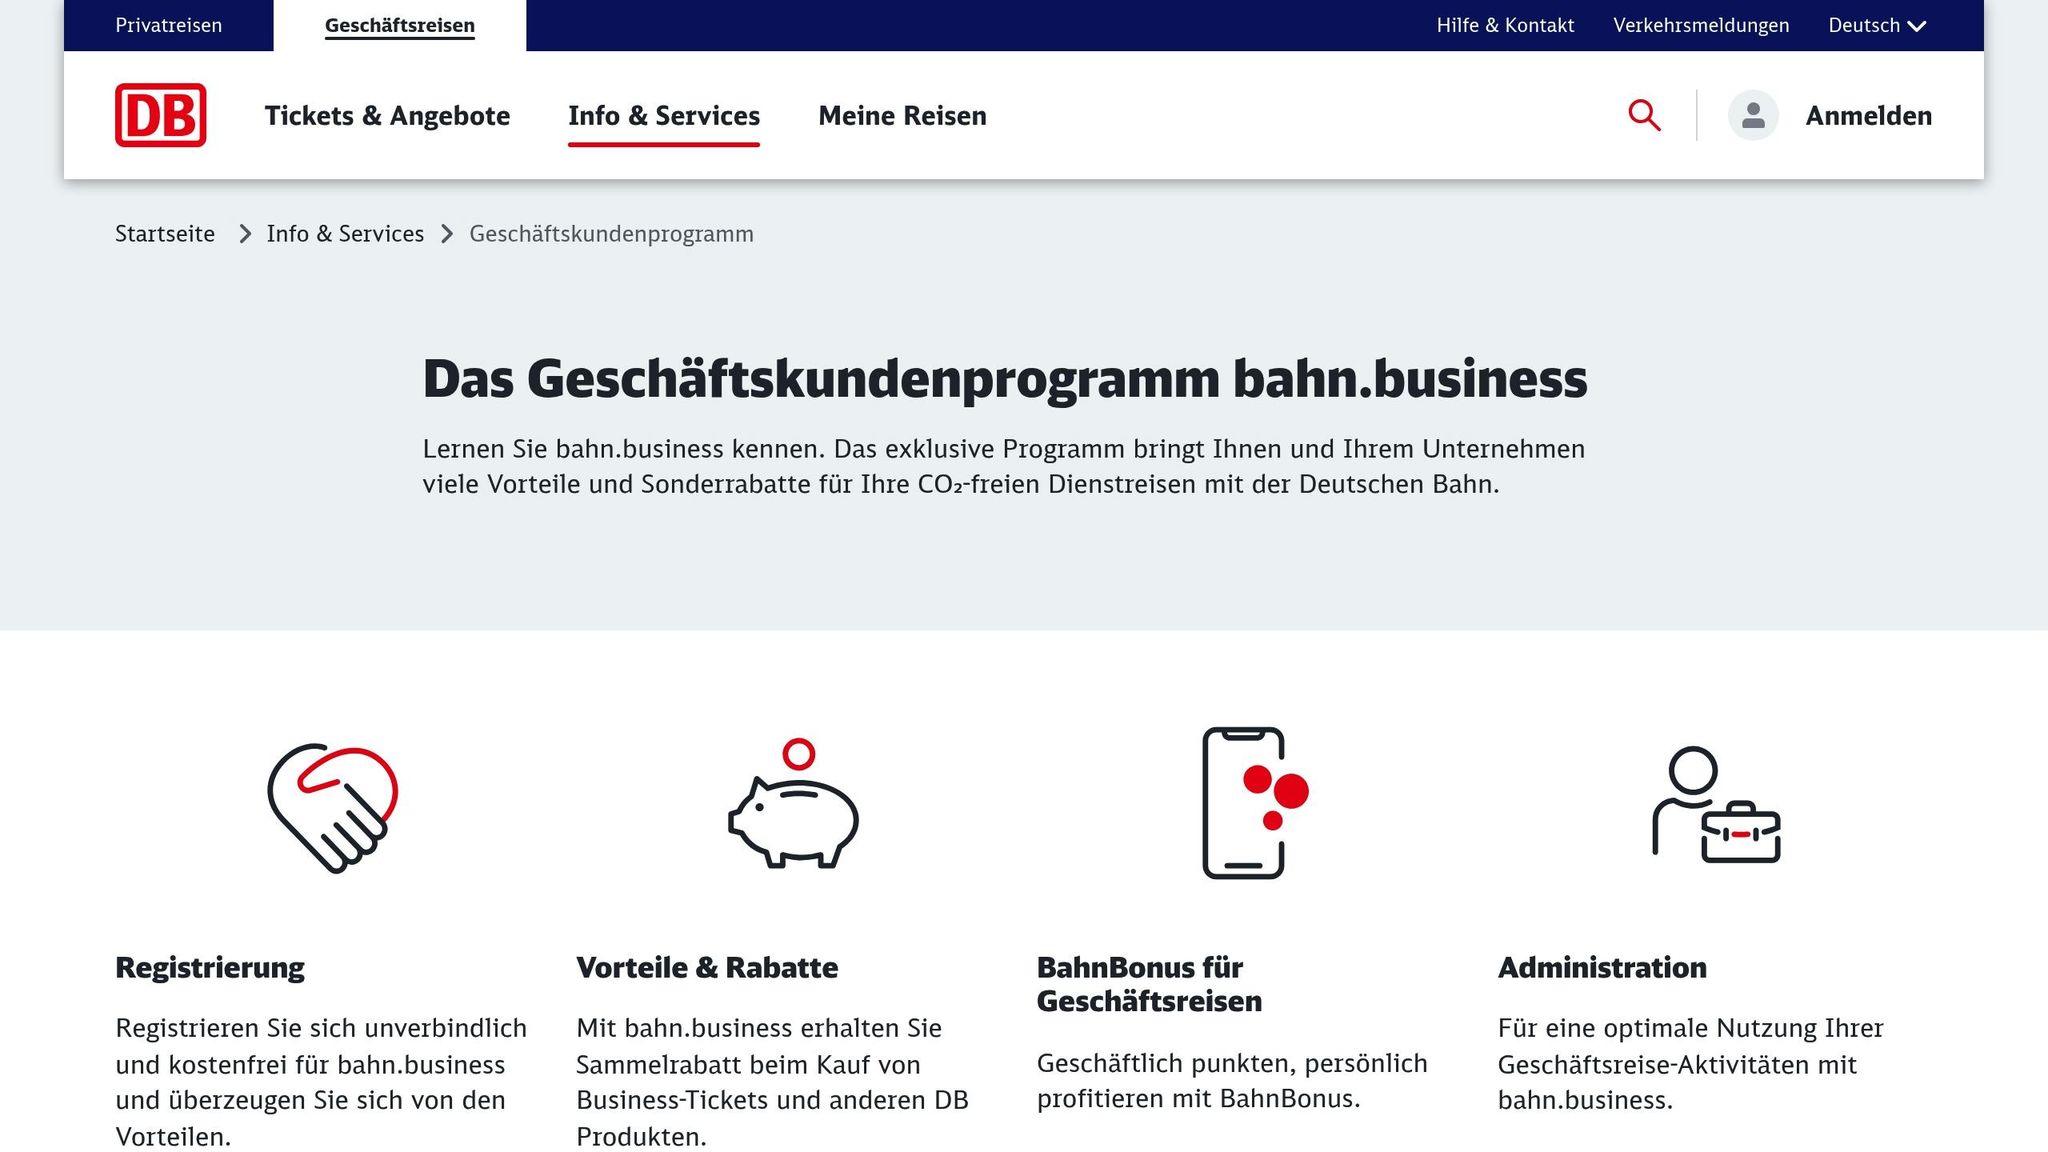Switch to the Privatreisen tab
Viewport: 2048px width, 1152px height.
[x=169, y=25]
